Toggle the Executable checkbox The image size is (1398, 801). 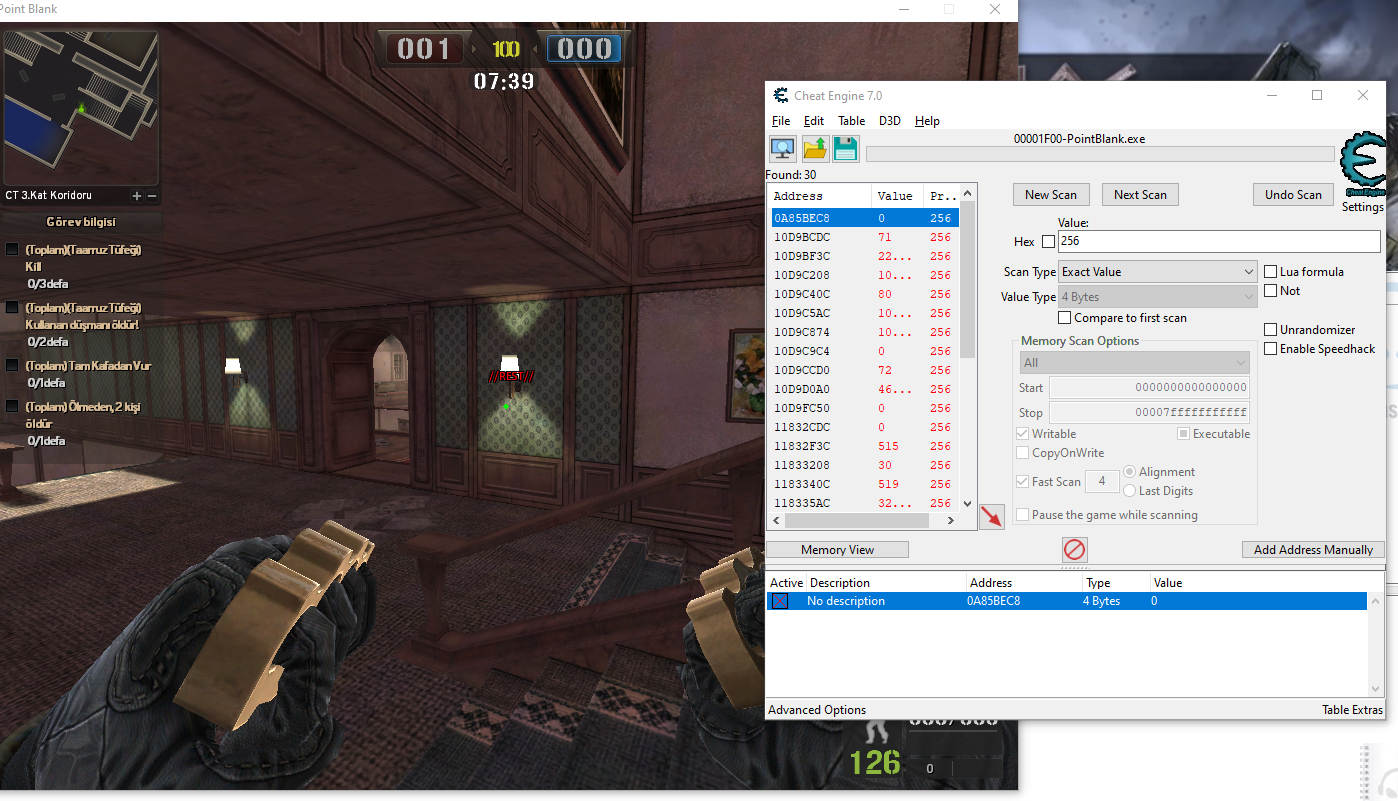click(1183, 434)
